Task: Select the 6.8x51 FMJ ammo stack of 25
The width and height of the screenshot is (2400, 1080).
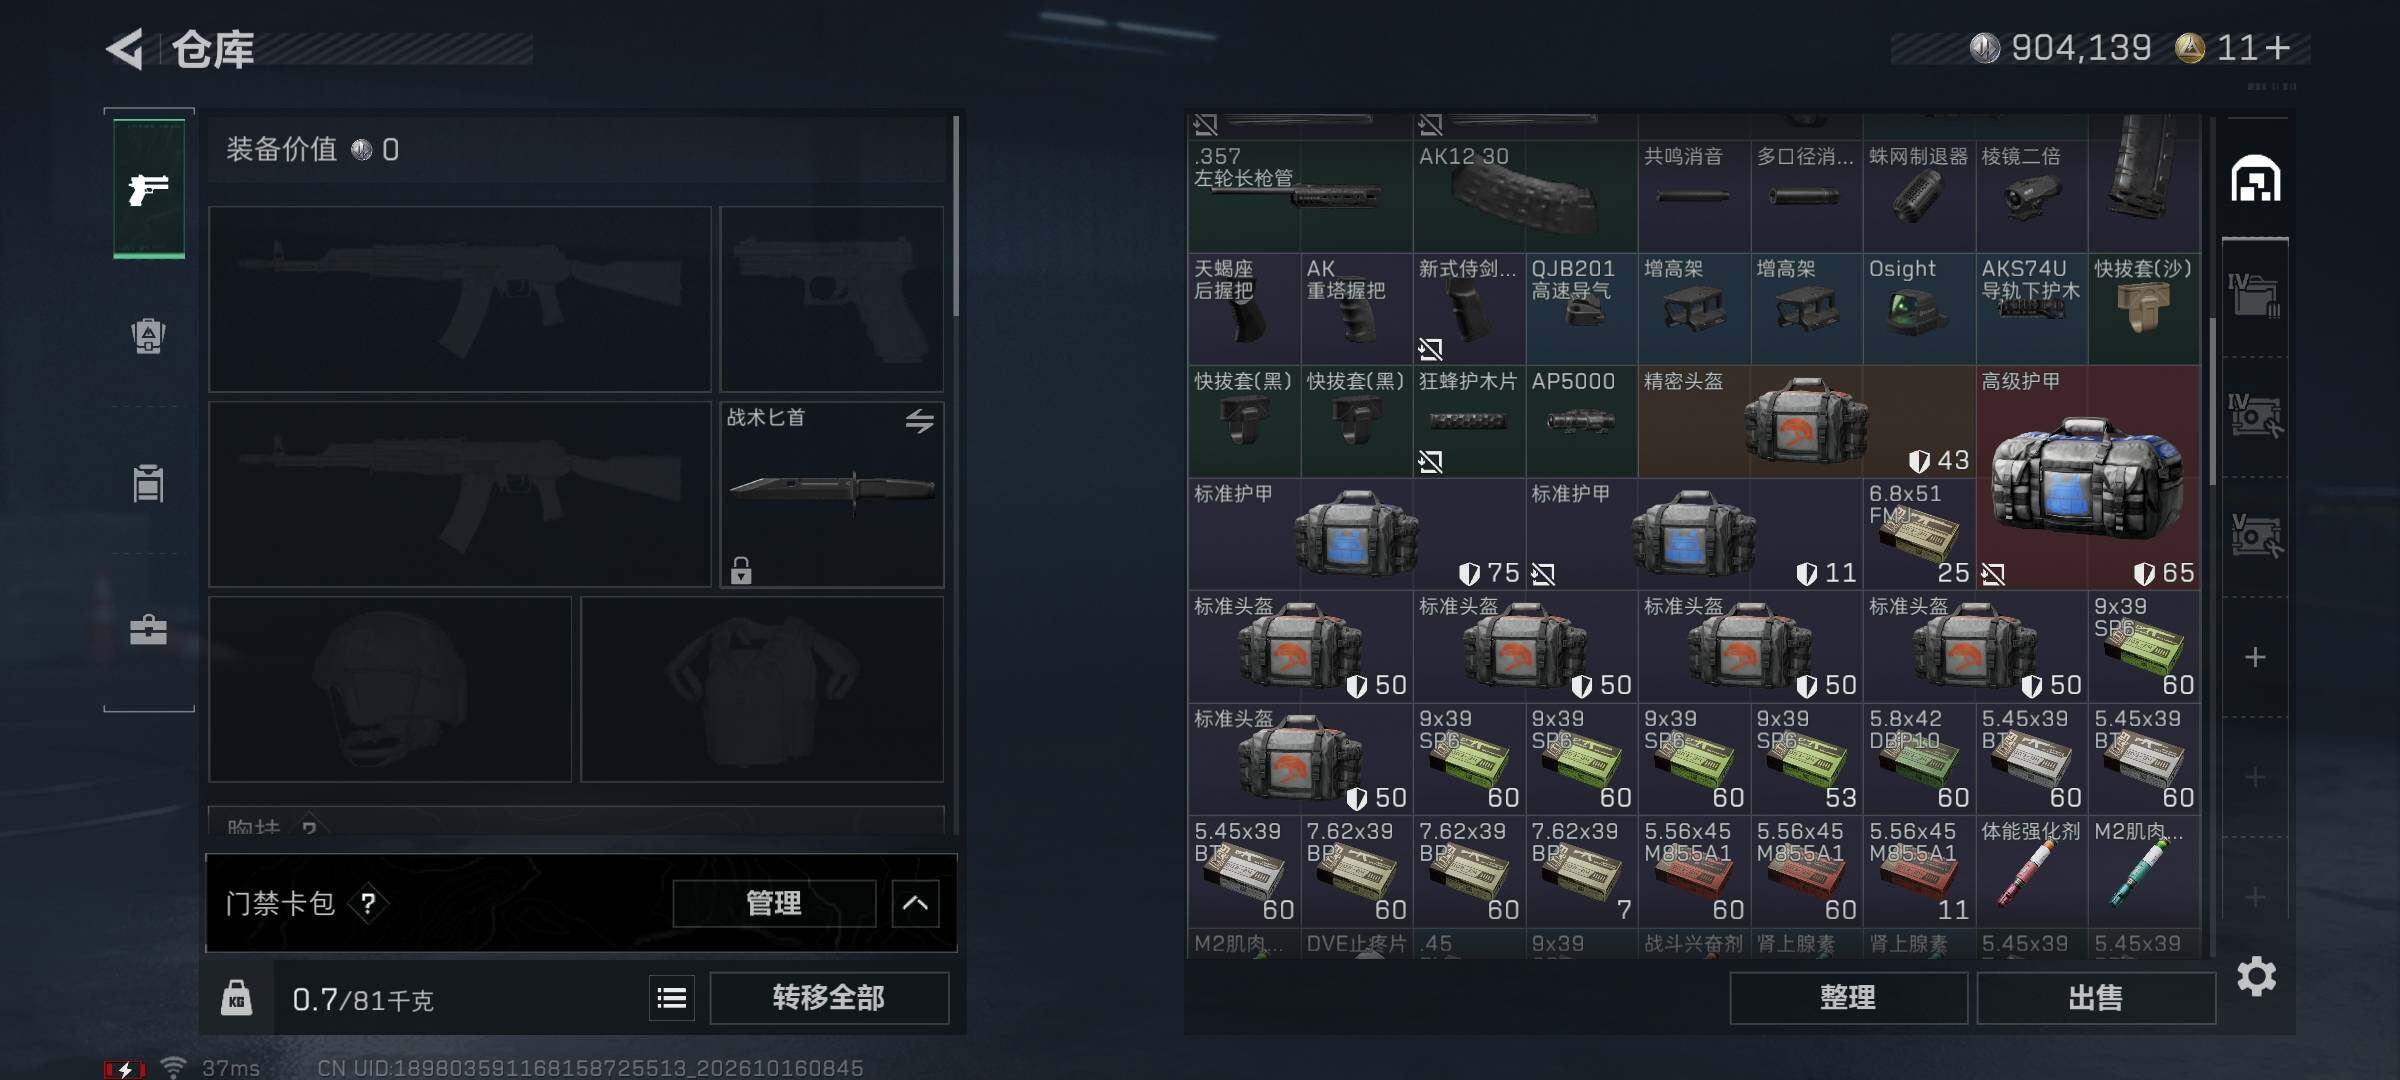Action: coord(1919,534)
